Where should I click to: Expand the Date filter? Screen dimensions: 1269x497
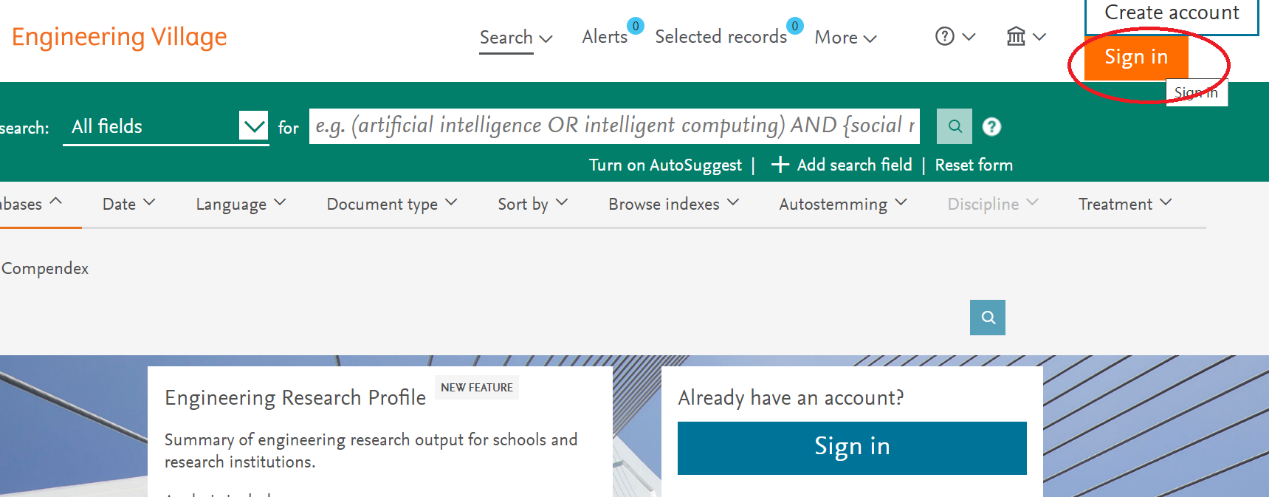pos(129,204)
